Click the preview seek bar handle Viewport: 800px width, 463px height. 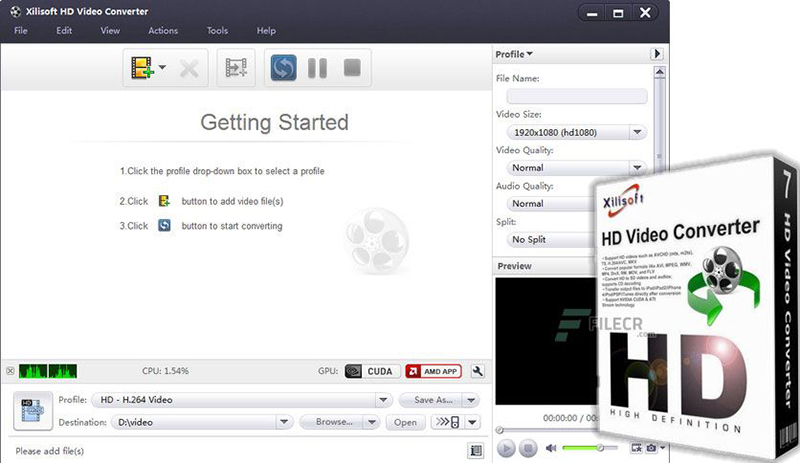(500, 430)
